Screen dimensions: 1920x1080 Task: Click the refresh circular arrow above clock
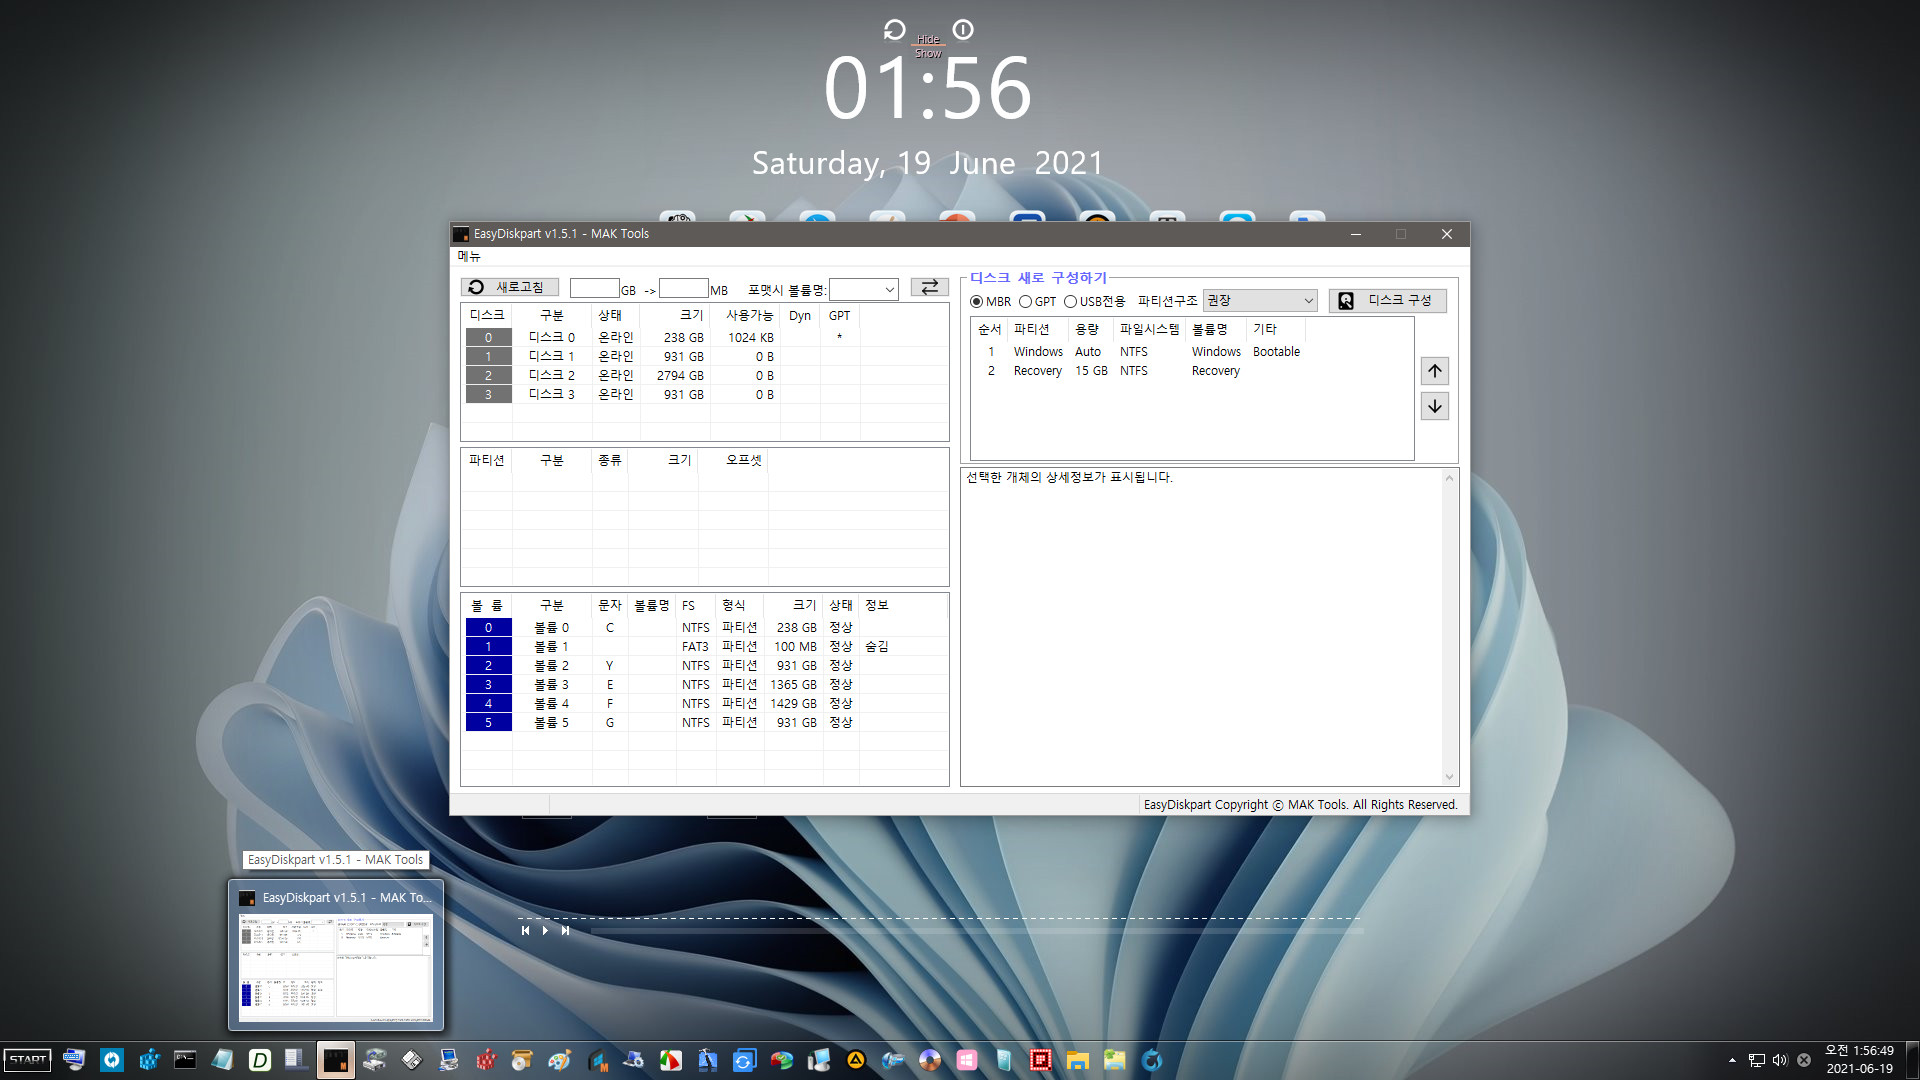[894, 30]
